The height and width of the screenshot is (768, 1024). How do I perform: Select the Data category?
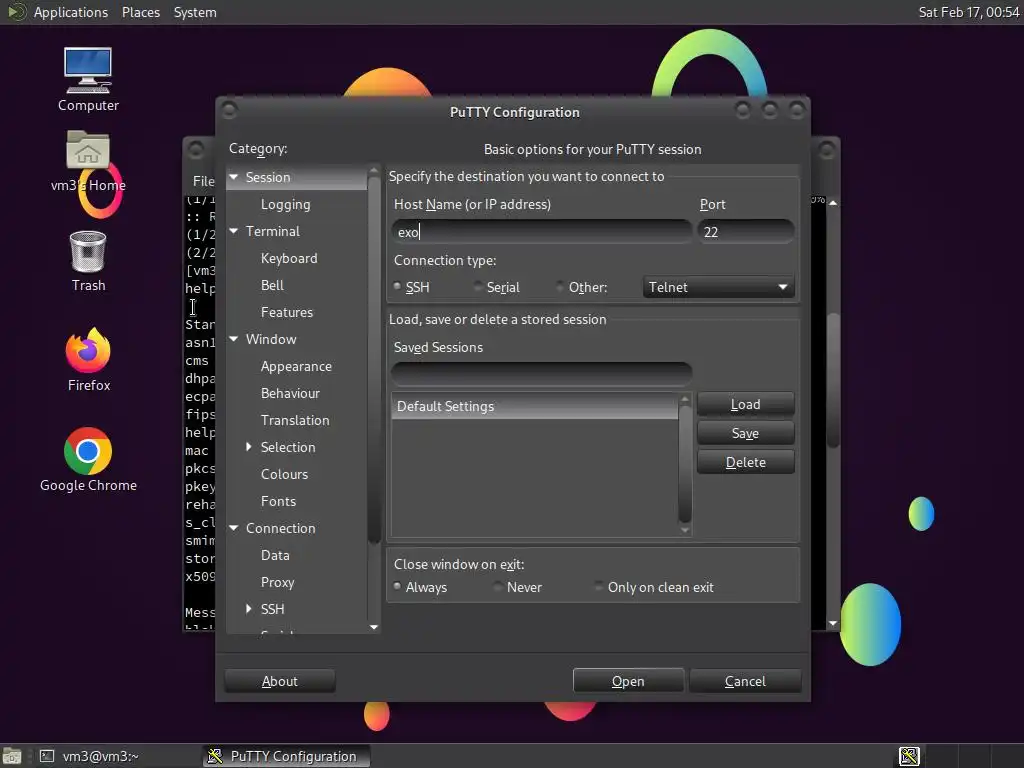(275, 555)
